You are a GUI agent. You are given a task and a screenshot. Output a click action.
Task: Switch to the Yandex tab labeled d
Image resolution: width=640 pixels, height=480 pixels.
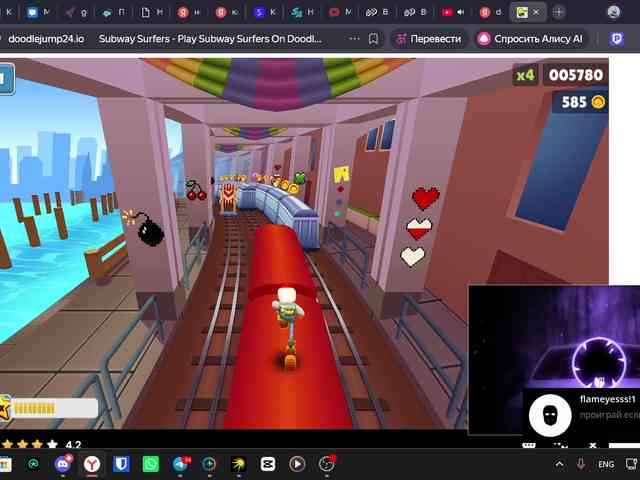tap(491, 12)
